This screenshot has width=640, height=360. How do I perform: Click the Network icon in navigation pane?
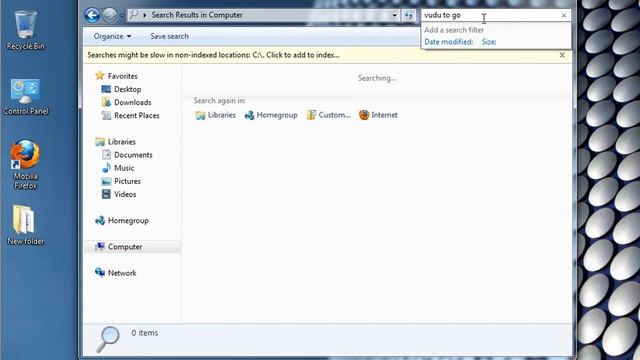click(100, 273)
